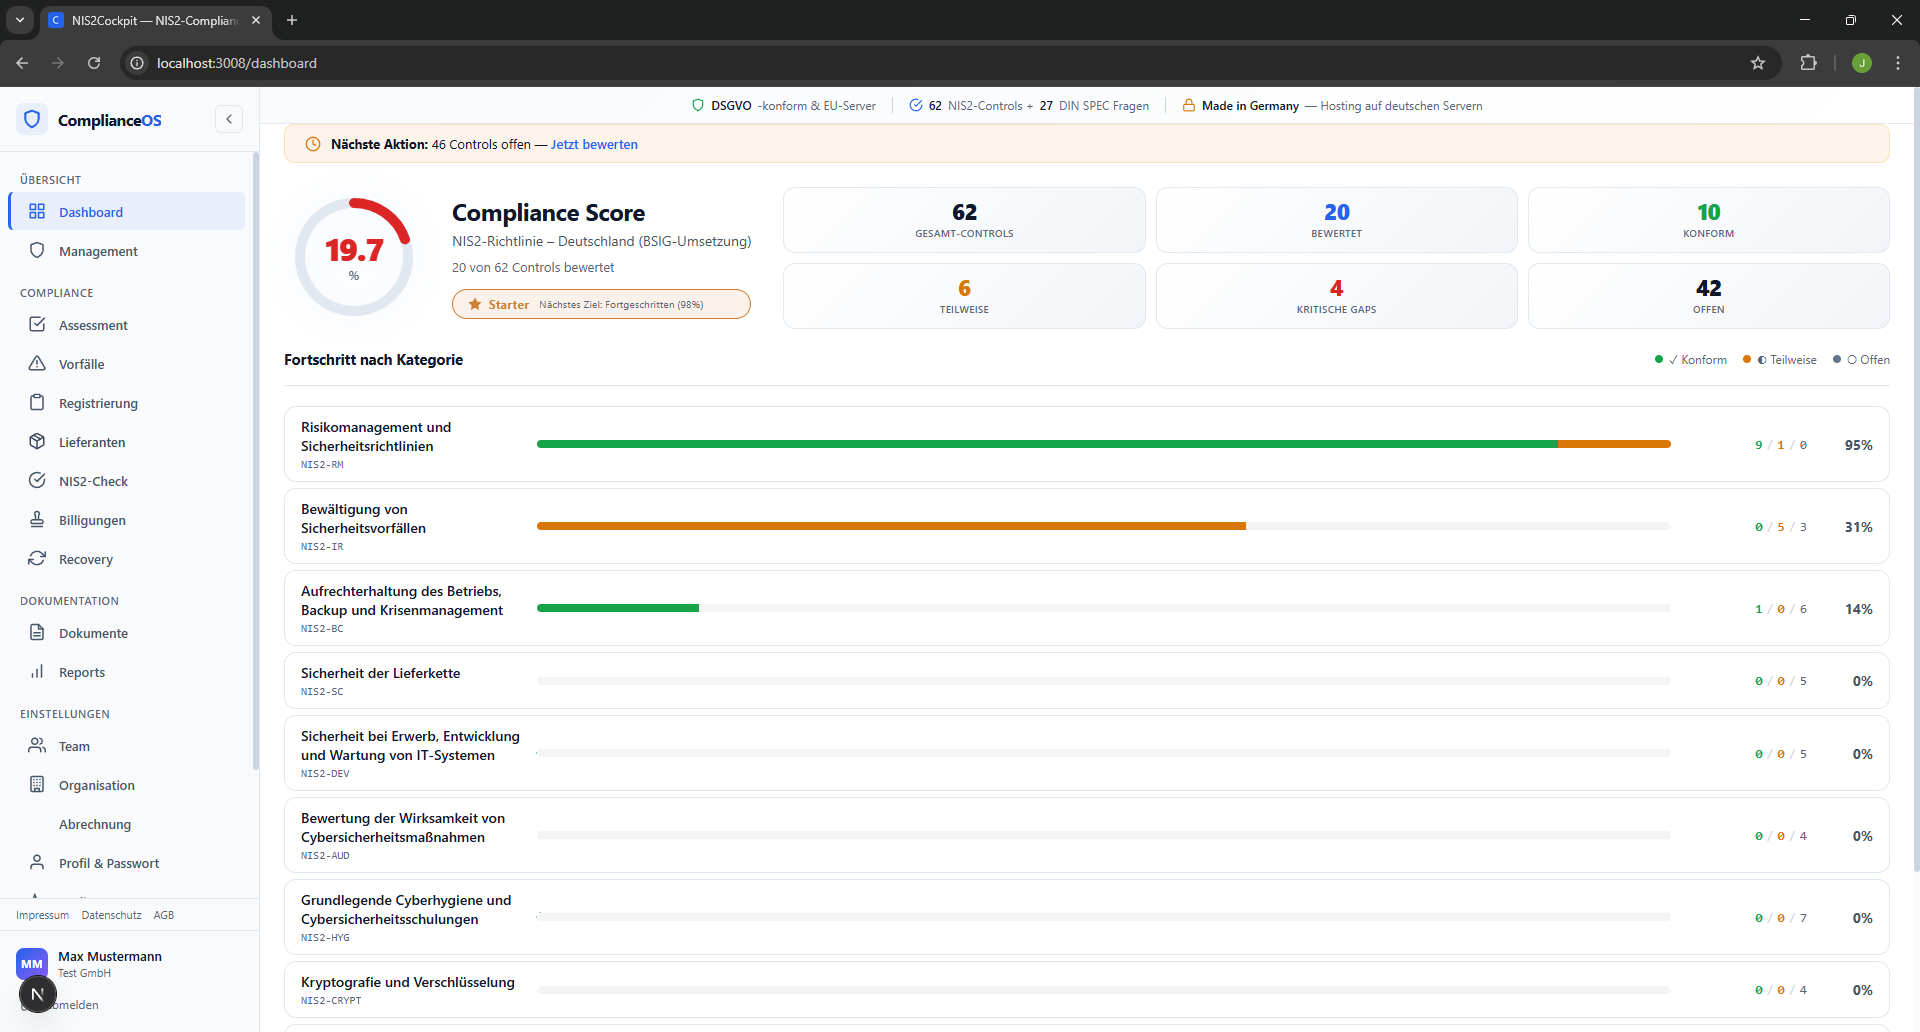1920x1032 pixels.
Task: Select the NIS2-Check checkmark circle icon
Action: pos(37,481)
